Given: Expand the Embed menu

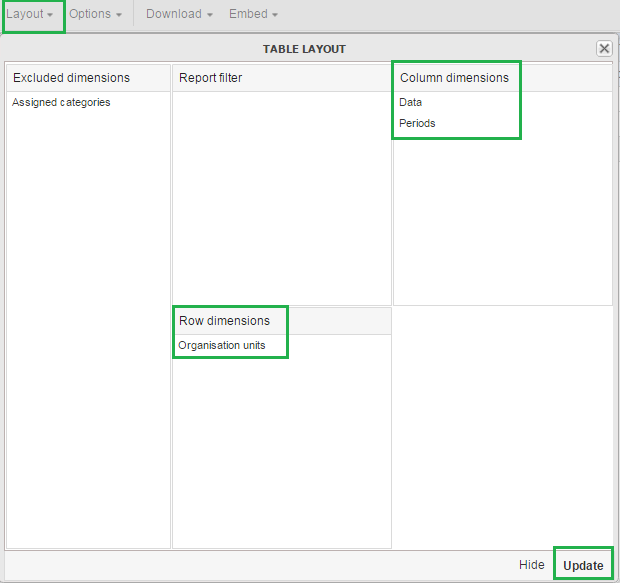Looking at the screenshot, I should pyautogui.click(x=253, y=15).
